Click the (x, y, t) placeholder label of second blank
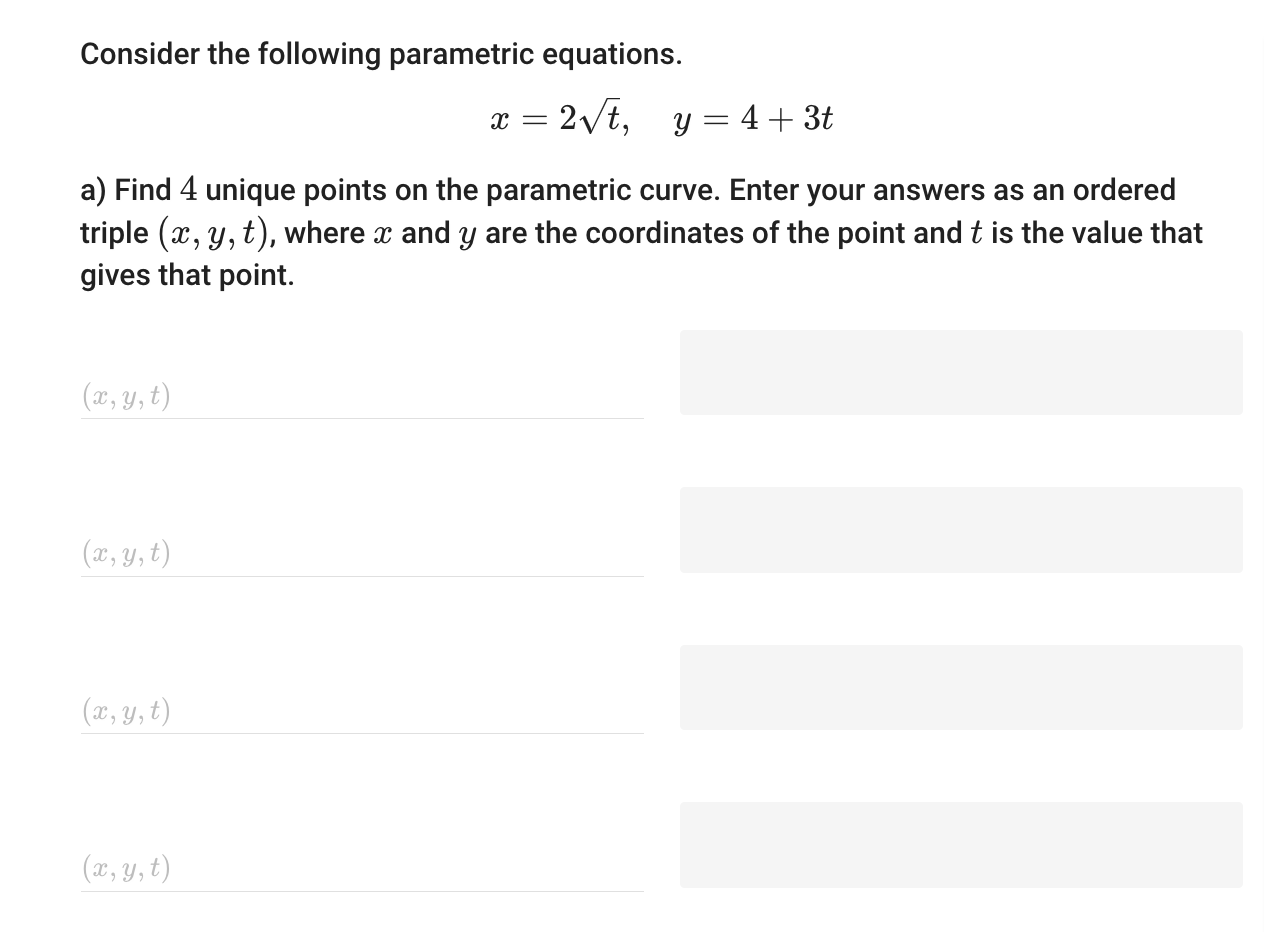This screenshot has height=932, width=1264. (126, 554)
